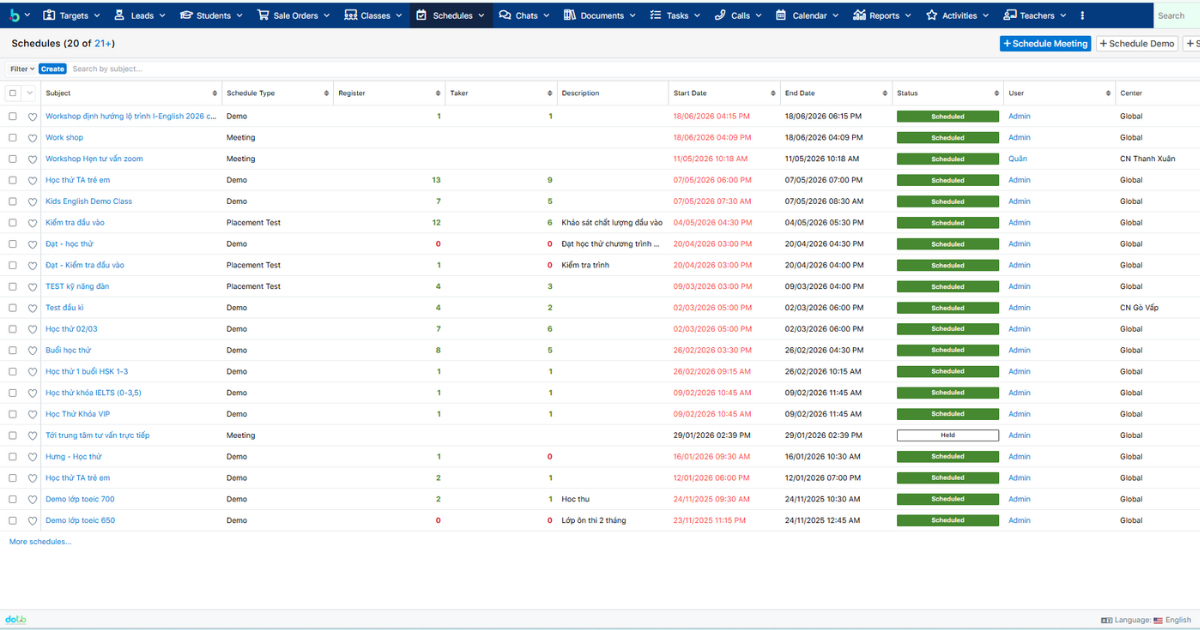Click the Classes icon in top navigation
Viewport: 1200px width, 630px height.
pos(350,15)
